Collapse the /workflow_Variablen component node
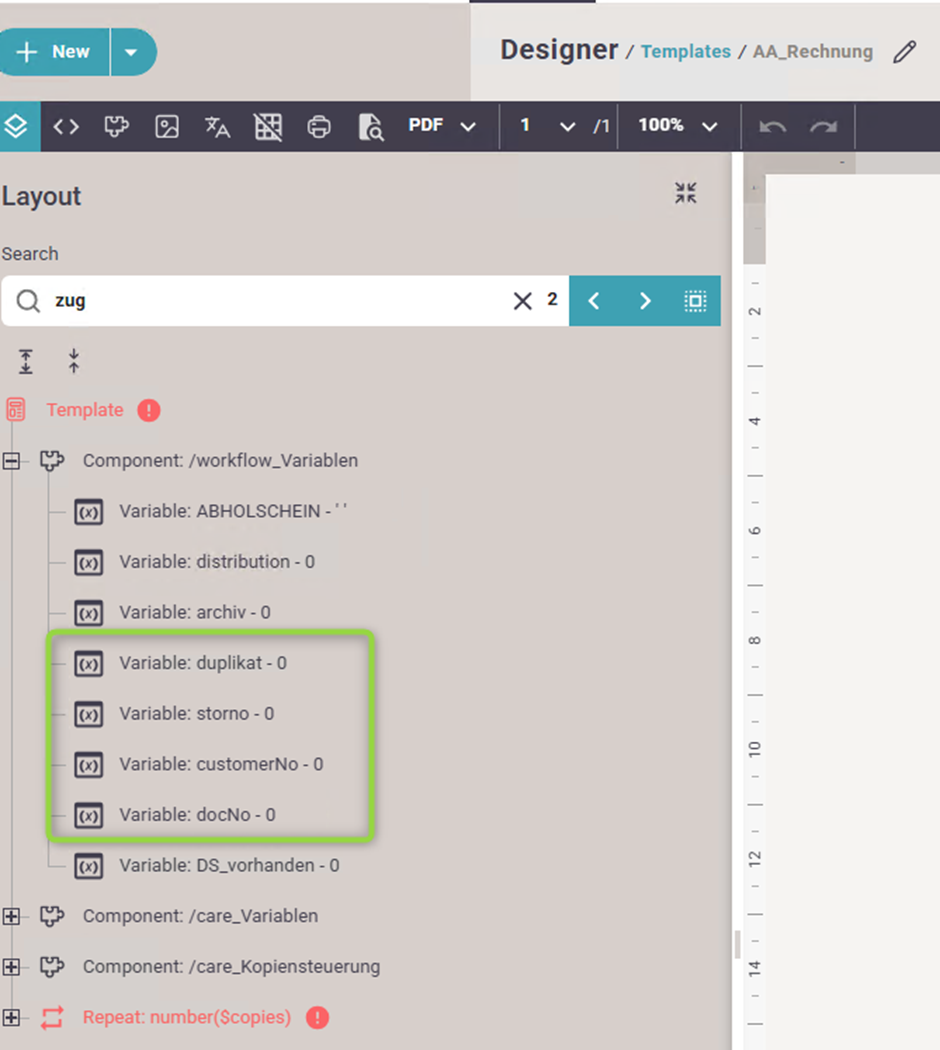The image size is (940, 1050). click(x=12, y=461)
